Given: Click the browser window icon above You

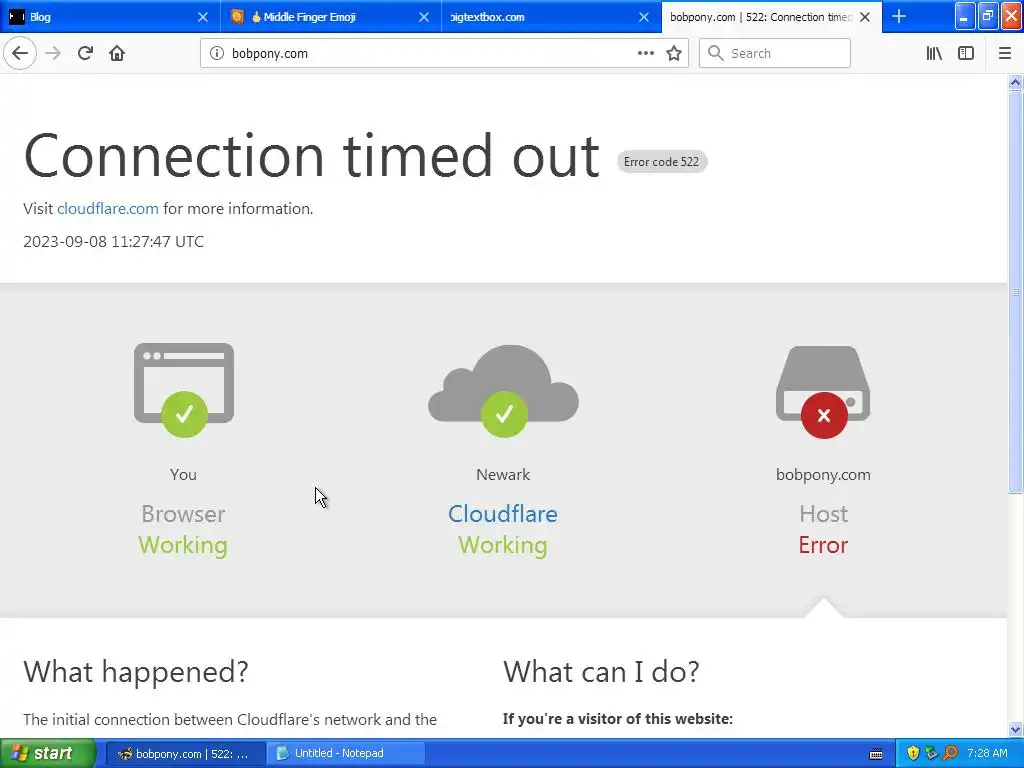Looking at the screenshot, I should point(184,390).
